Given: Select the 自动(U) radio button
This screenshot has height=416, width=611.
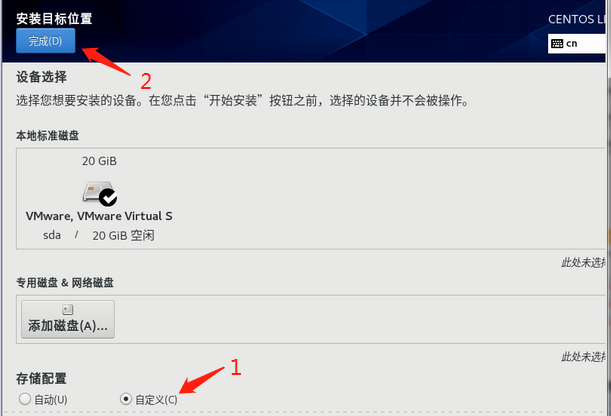Looking at the screenshot, I should (25, 399).
